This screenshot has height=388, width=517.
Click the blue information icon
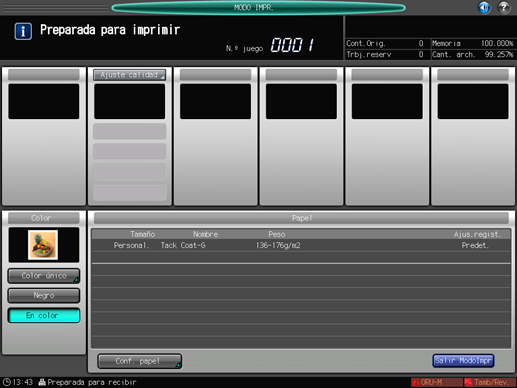[23, 31]
